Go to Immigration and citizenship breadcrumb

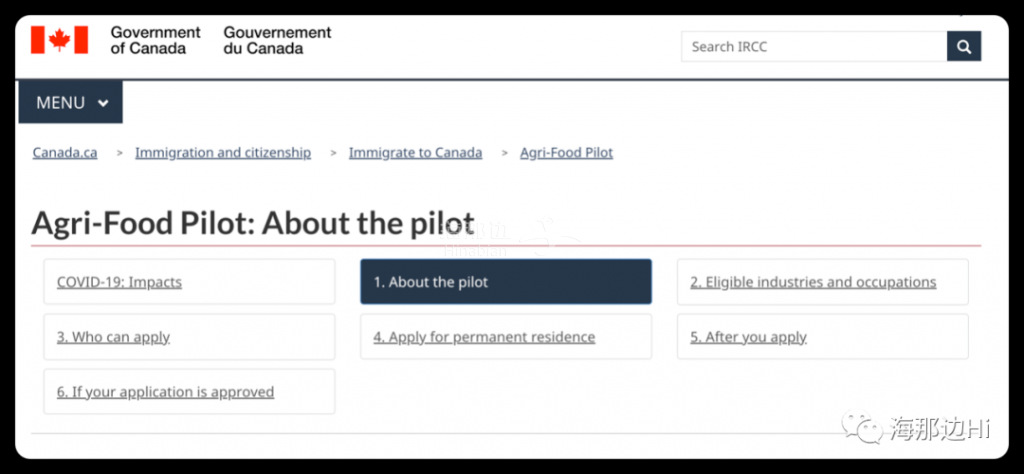coord(223,153)
